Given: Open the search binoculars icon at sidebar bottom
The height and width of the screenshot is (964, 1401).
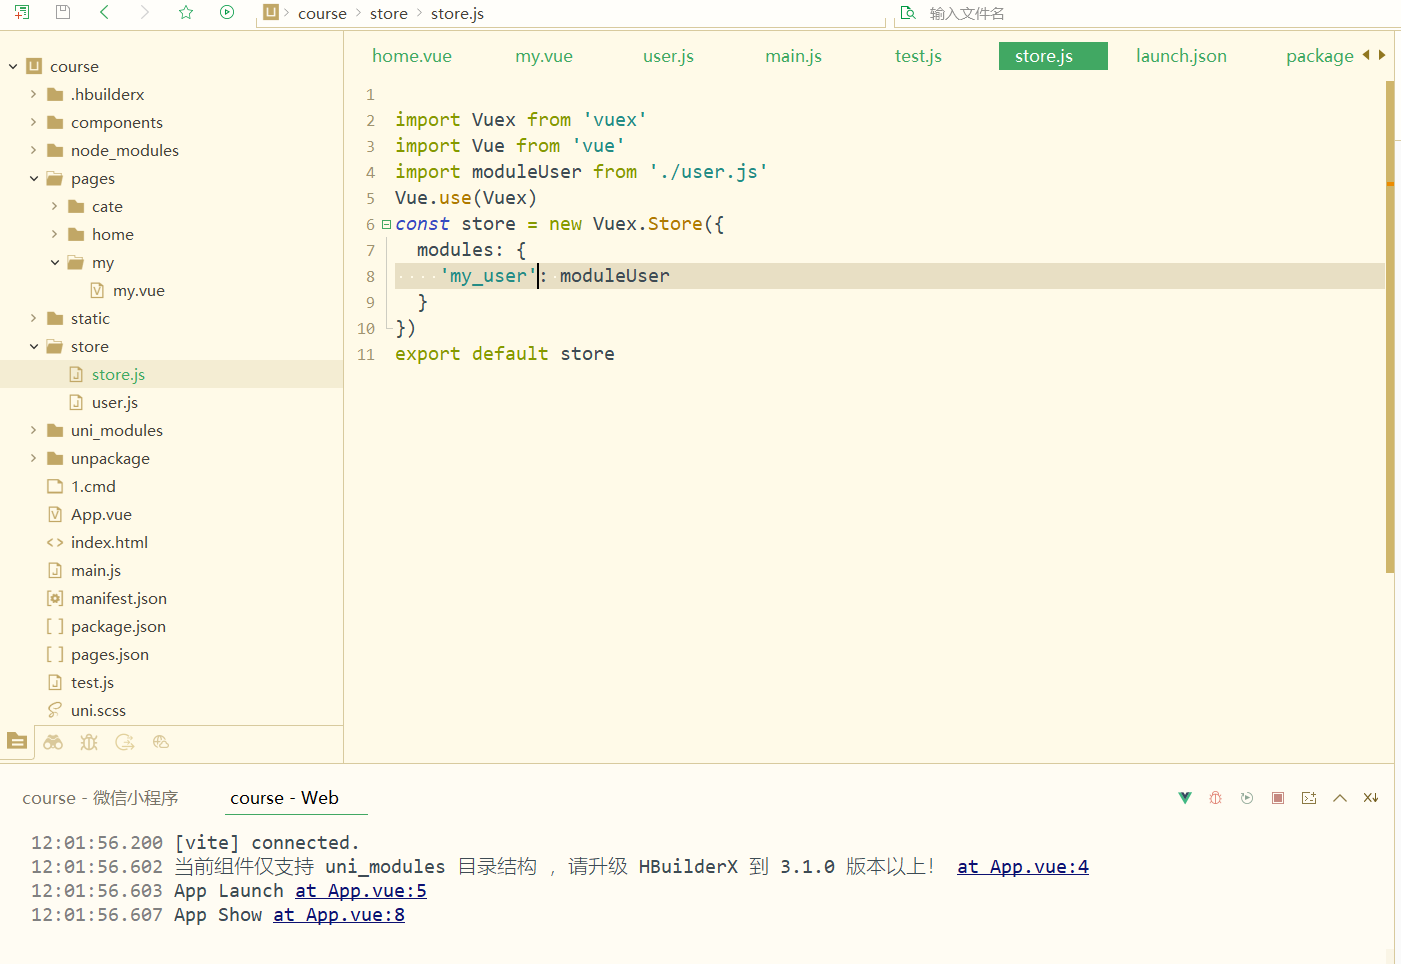Looking at the screenshot, I should click(x=53, y=742).
